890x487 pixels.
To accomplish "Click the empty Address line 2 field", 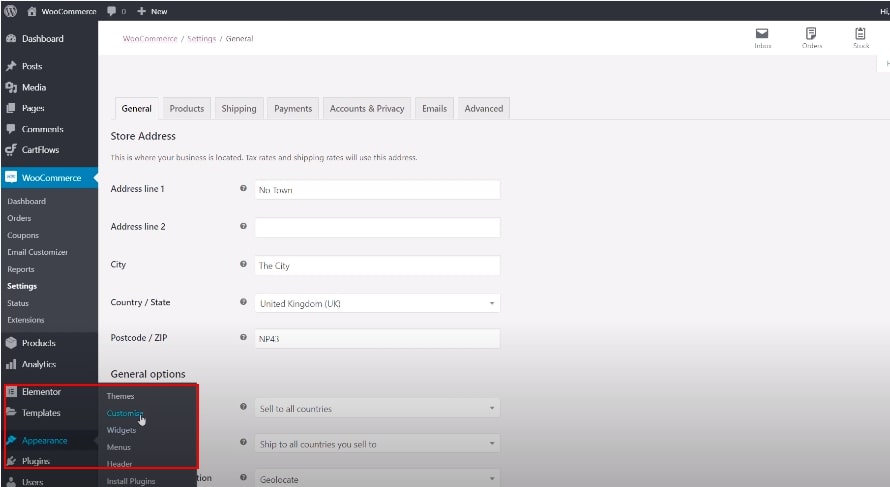I will click(x=377, y=228).
